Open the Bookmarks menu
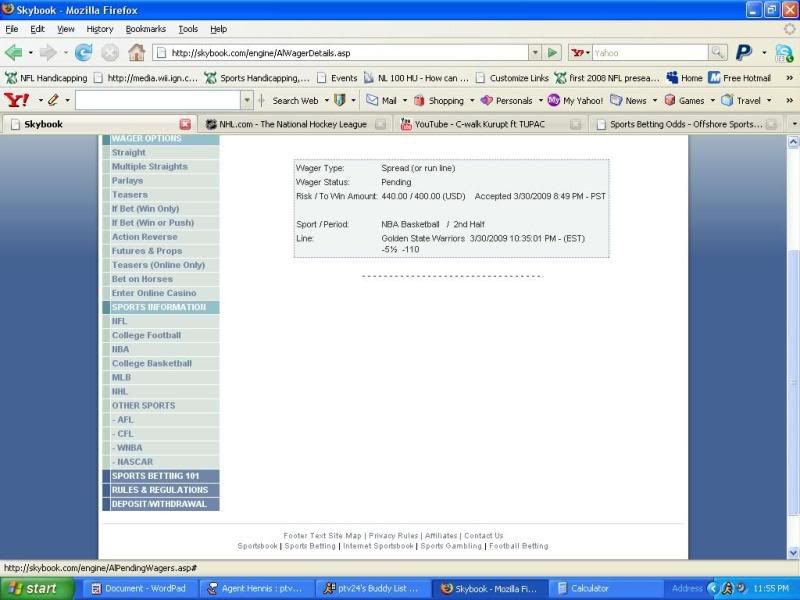This screenshot has height=600, width=800. tap(145, 29)
